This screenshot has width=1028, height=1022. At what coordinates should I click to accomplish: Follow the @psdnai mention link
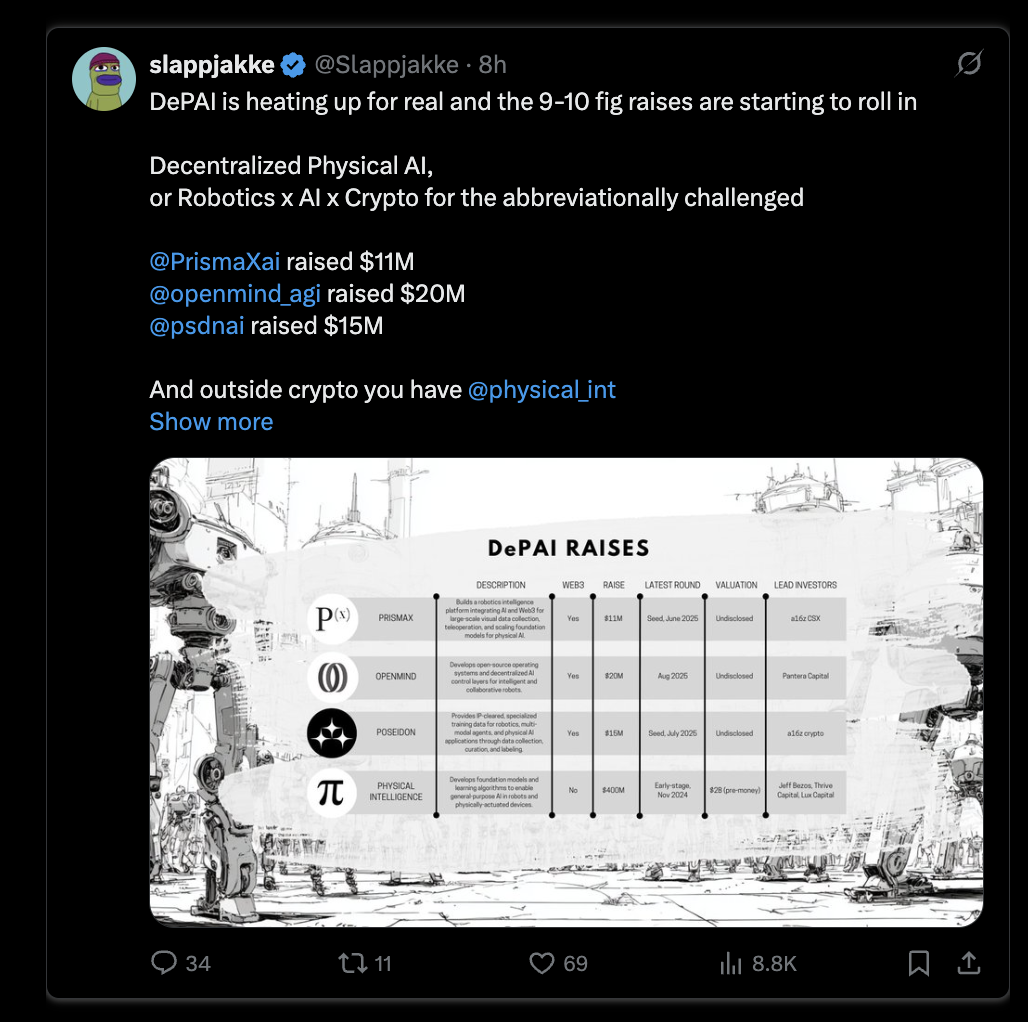(197, 326)
